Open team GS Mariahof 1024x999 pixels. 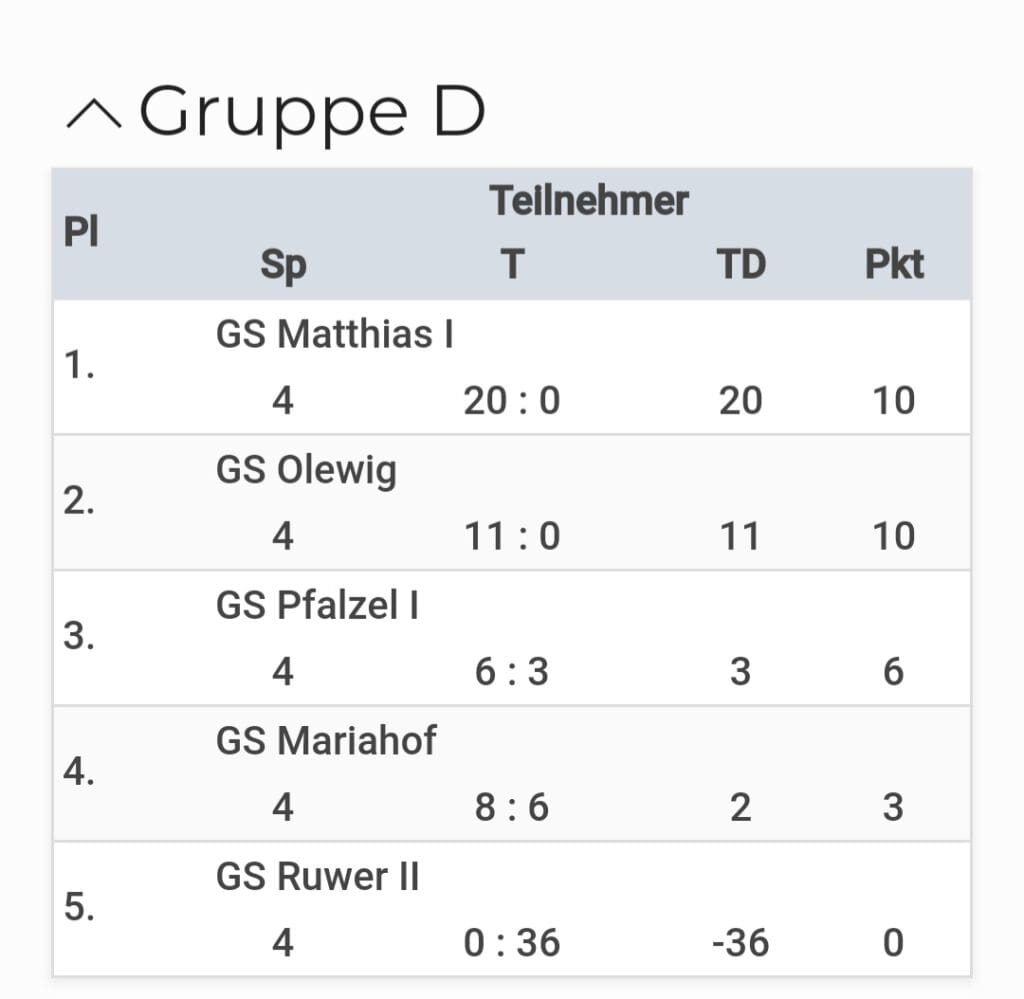[x=326, y=740]
